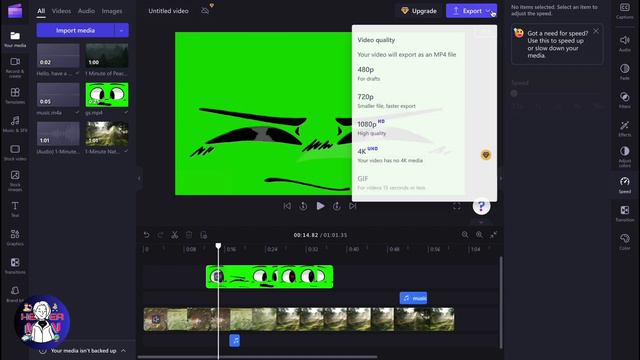Choose 720p export quality
This screenshot has width=640, height=360.
tap(424, 101)
